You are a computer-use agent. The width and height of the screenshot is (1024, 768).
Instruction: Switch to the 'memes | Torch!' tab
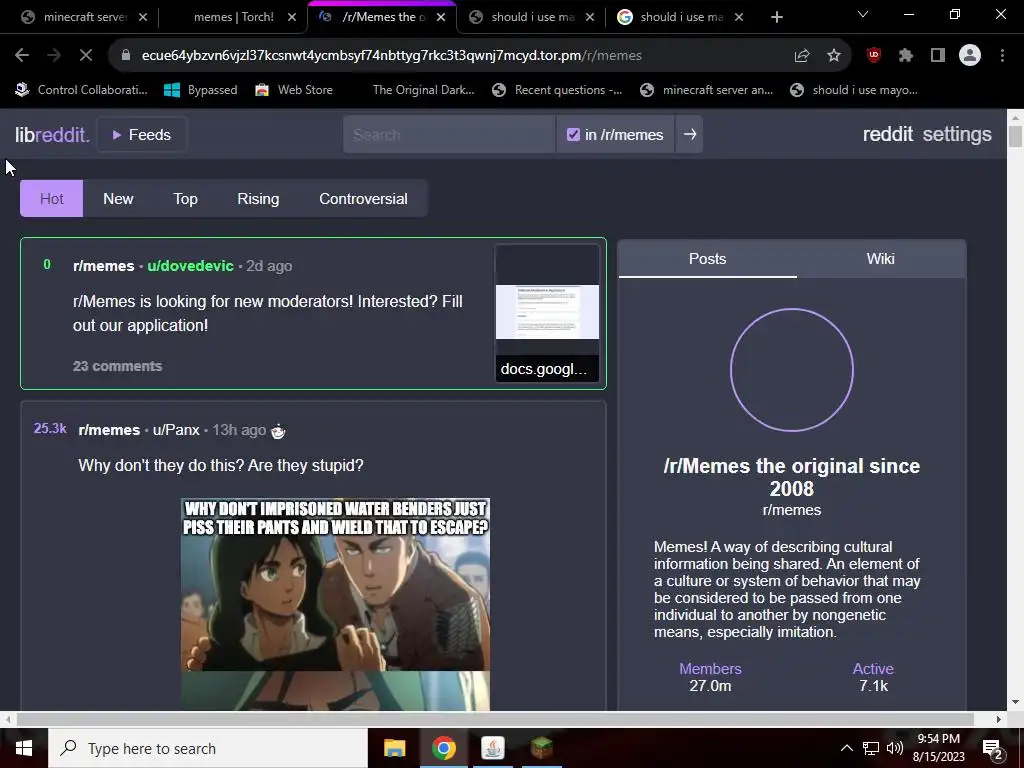[x=234, y=17]
